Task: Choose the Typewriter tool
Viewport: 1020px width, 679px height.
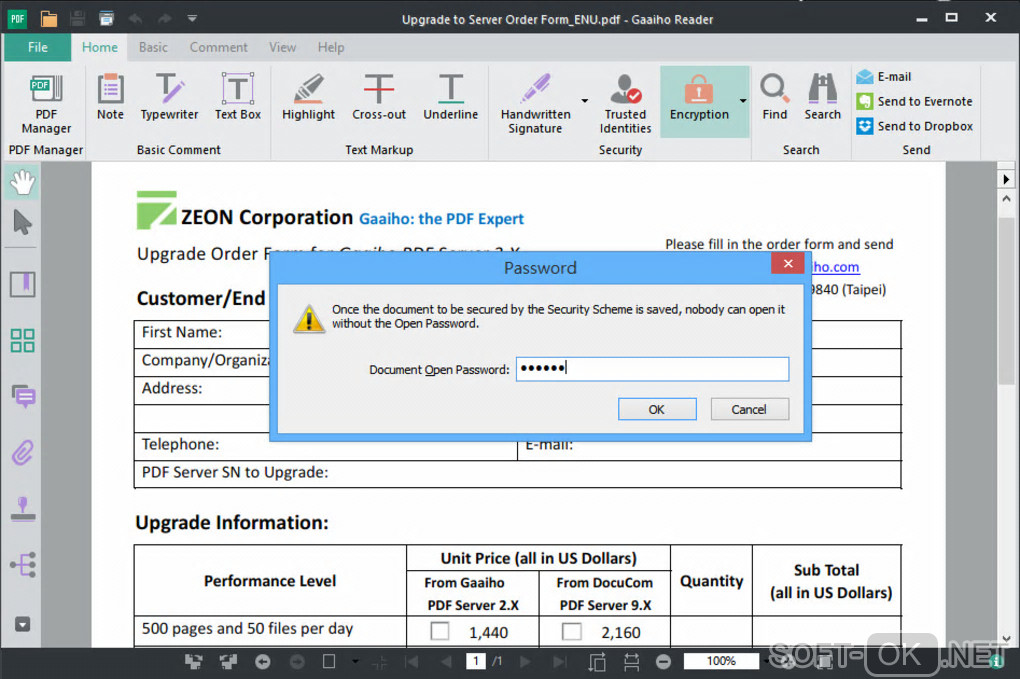Action: 169,97
